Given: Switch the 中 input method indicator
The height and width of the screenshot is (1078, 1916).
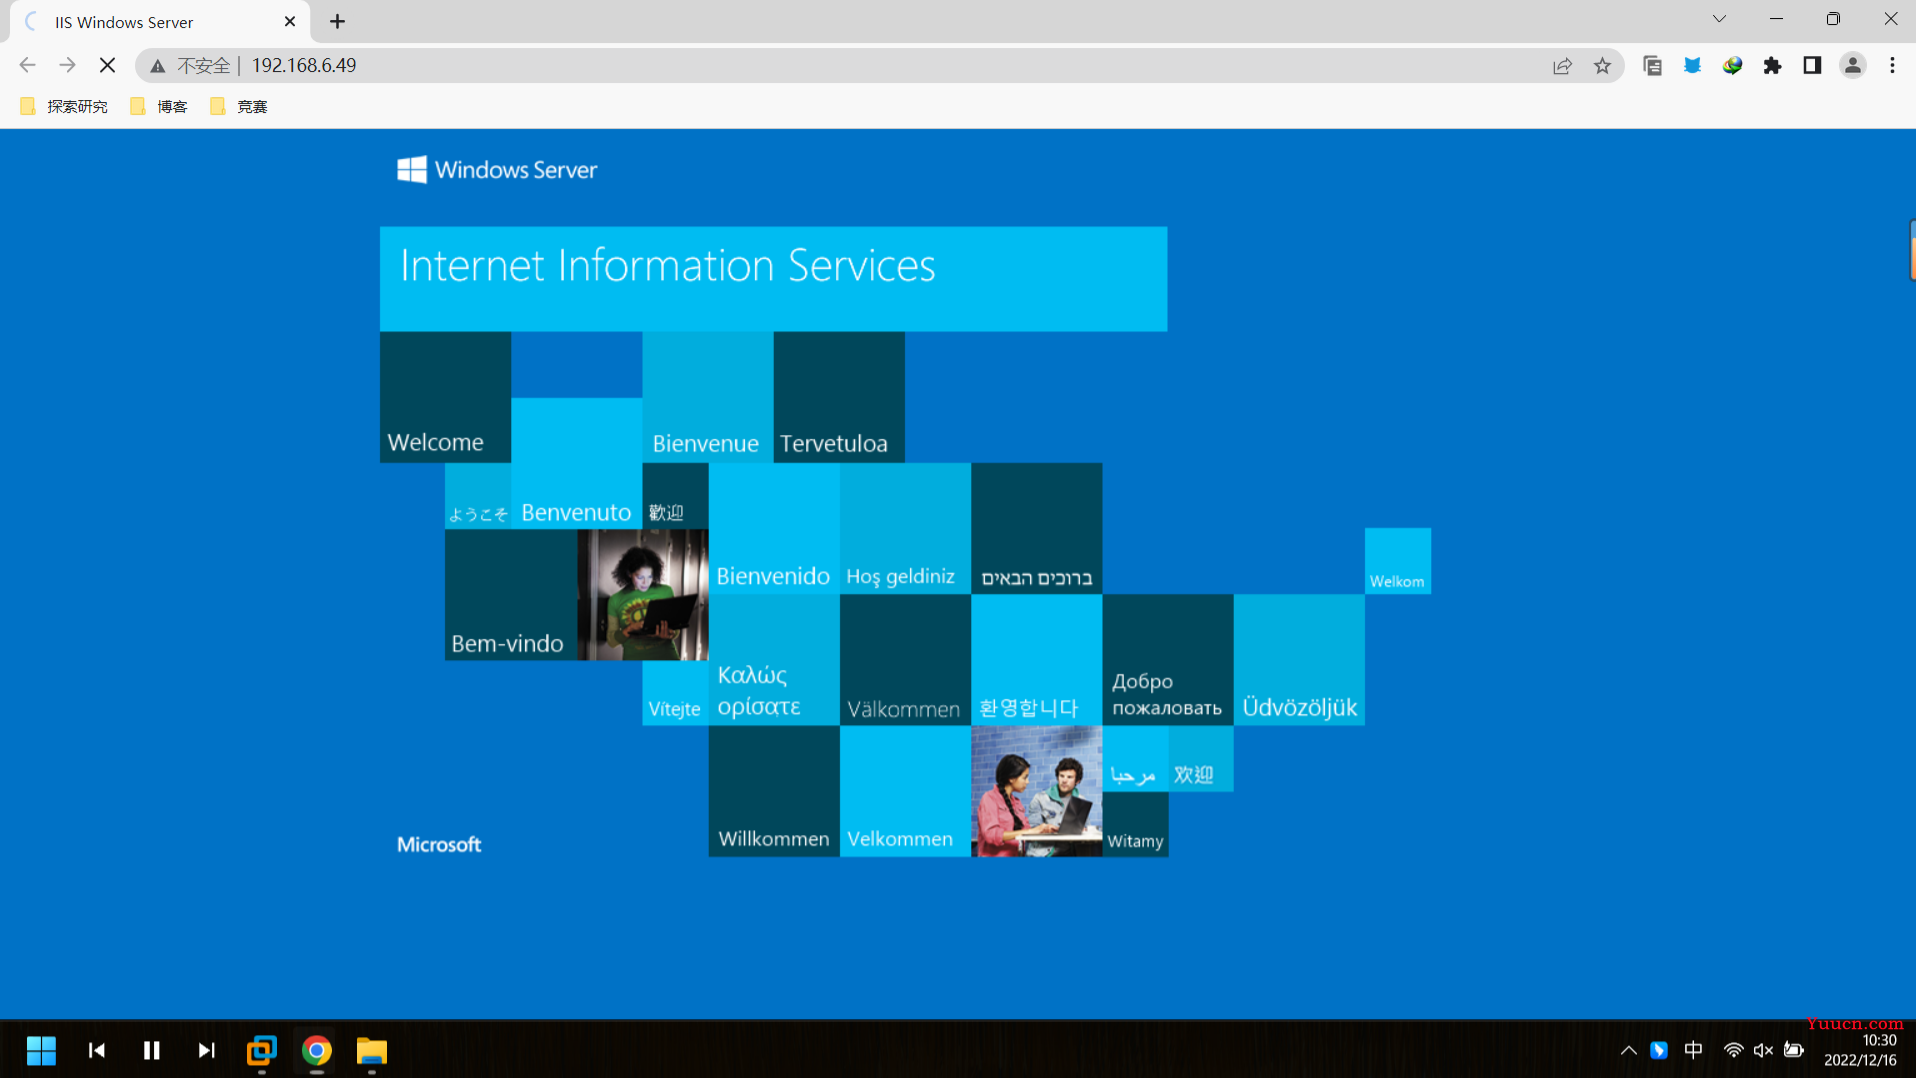Looking at the screenshot, I should (x=1693, y=1050).
